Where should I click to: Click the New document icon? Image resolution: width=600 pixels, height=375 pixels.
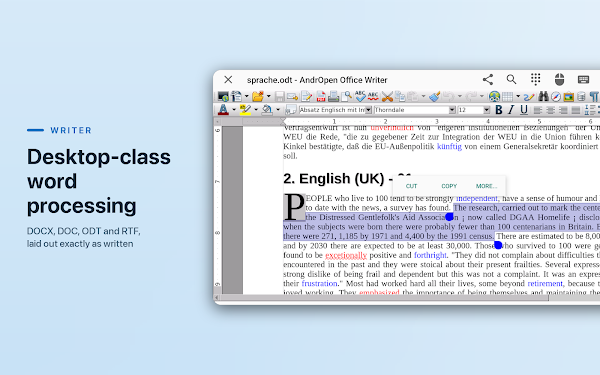[236, 96]
